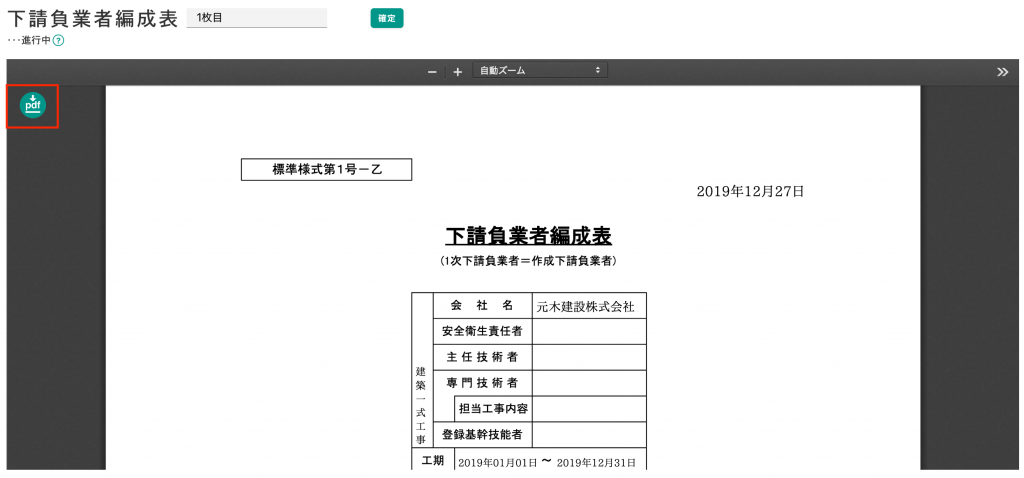The height and width of the screenshot is (478, 1024).
Task: Click the empty 専門技術者 value cell
Action: click(x=589, y=382)
